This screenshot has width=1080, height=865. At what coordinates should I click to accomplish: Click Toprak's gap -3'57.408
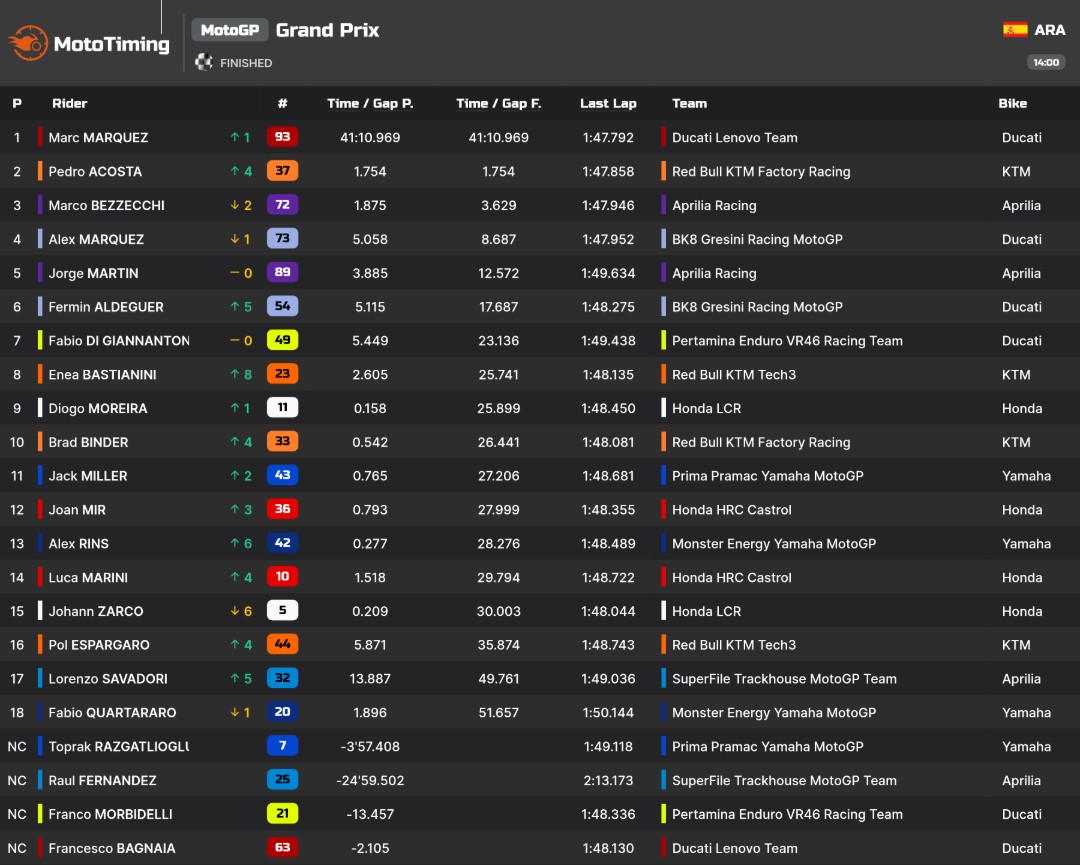370,747
